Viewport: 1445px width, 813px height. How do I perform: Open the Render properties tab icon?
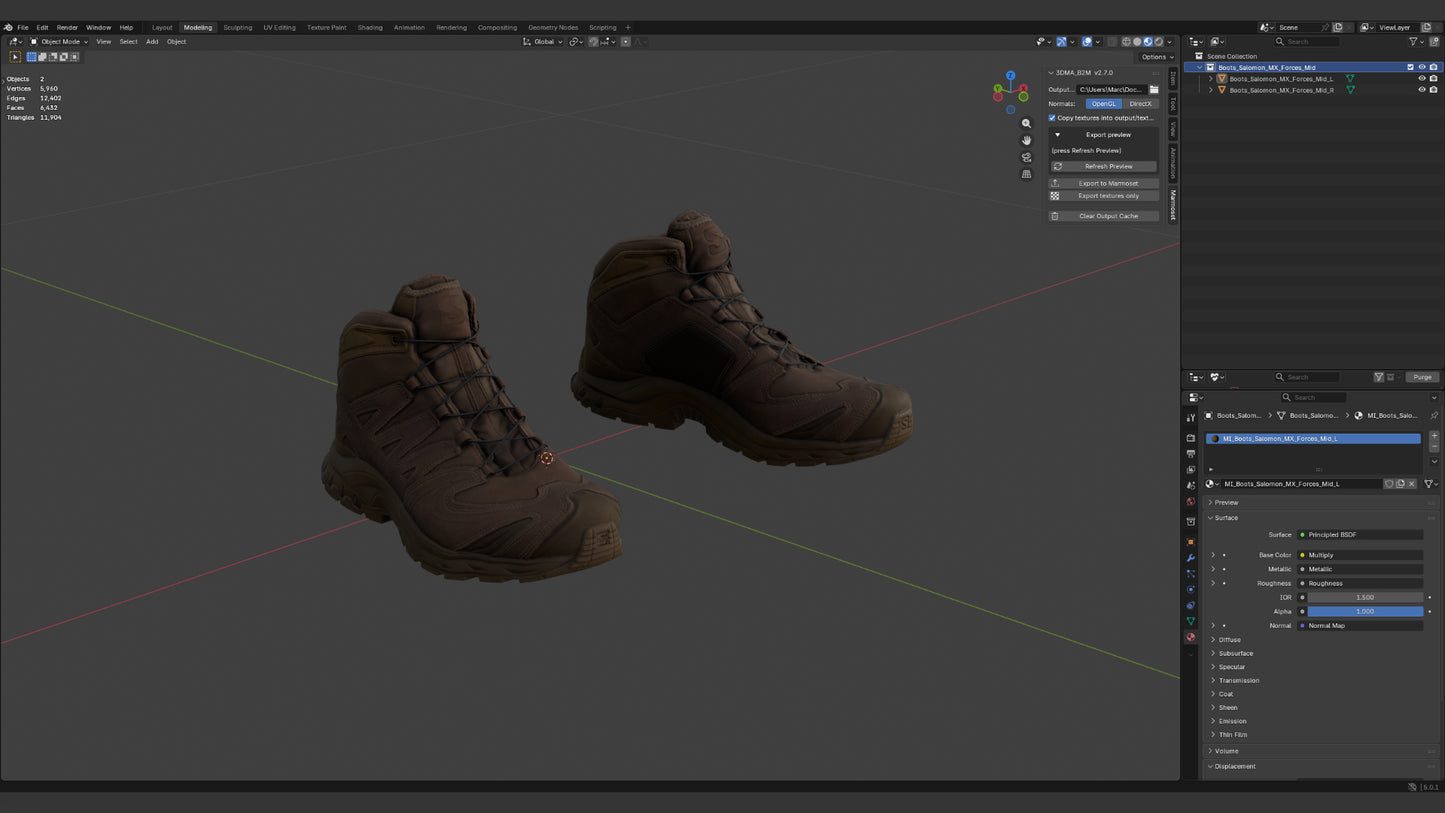tap(1191, 438)
